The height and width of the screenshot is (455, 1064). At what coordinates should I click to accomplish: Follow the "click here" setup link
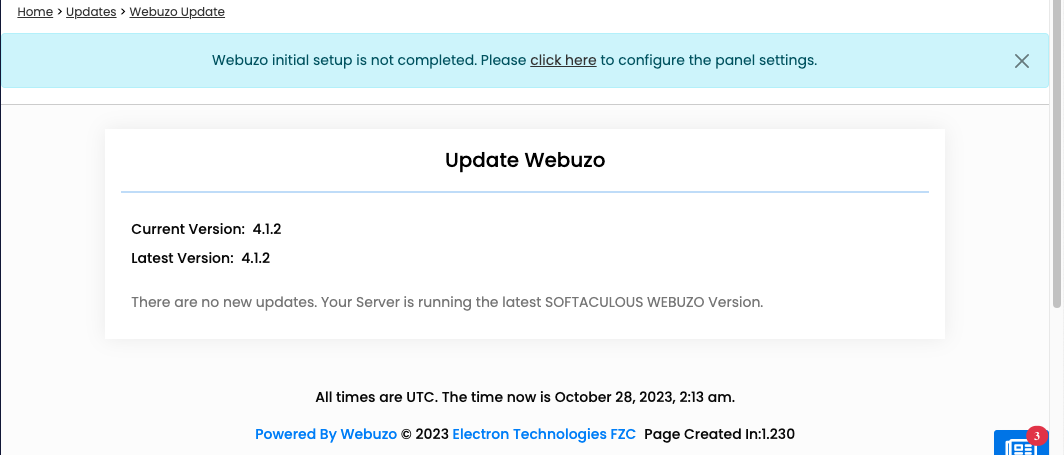tap(563, 60)
